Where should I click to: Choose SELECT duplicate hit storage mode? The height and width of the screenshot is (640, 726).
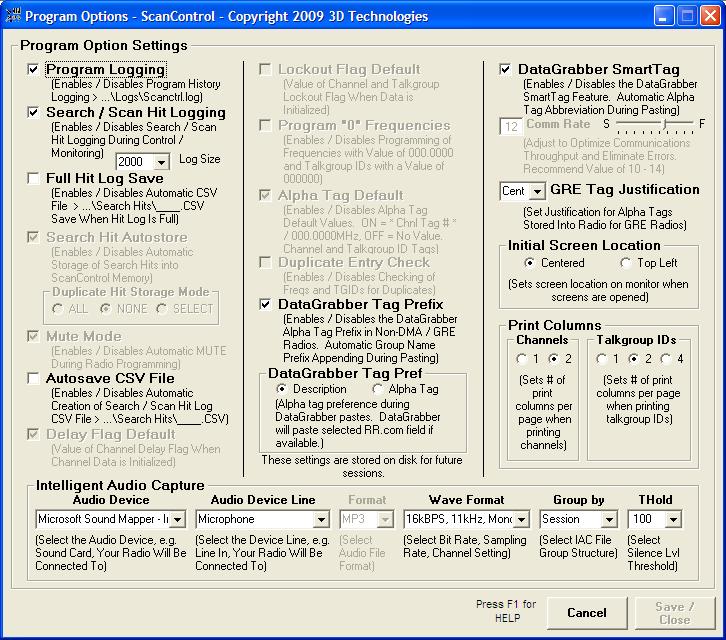(162, 309)
